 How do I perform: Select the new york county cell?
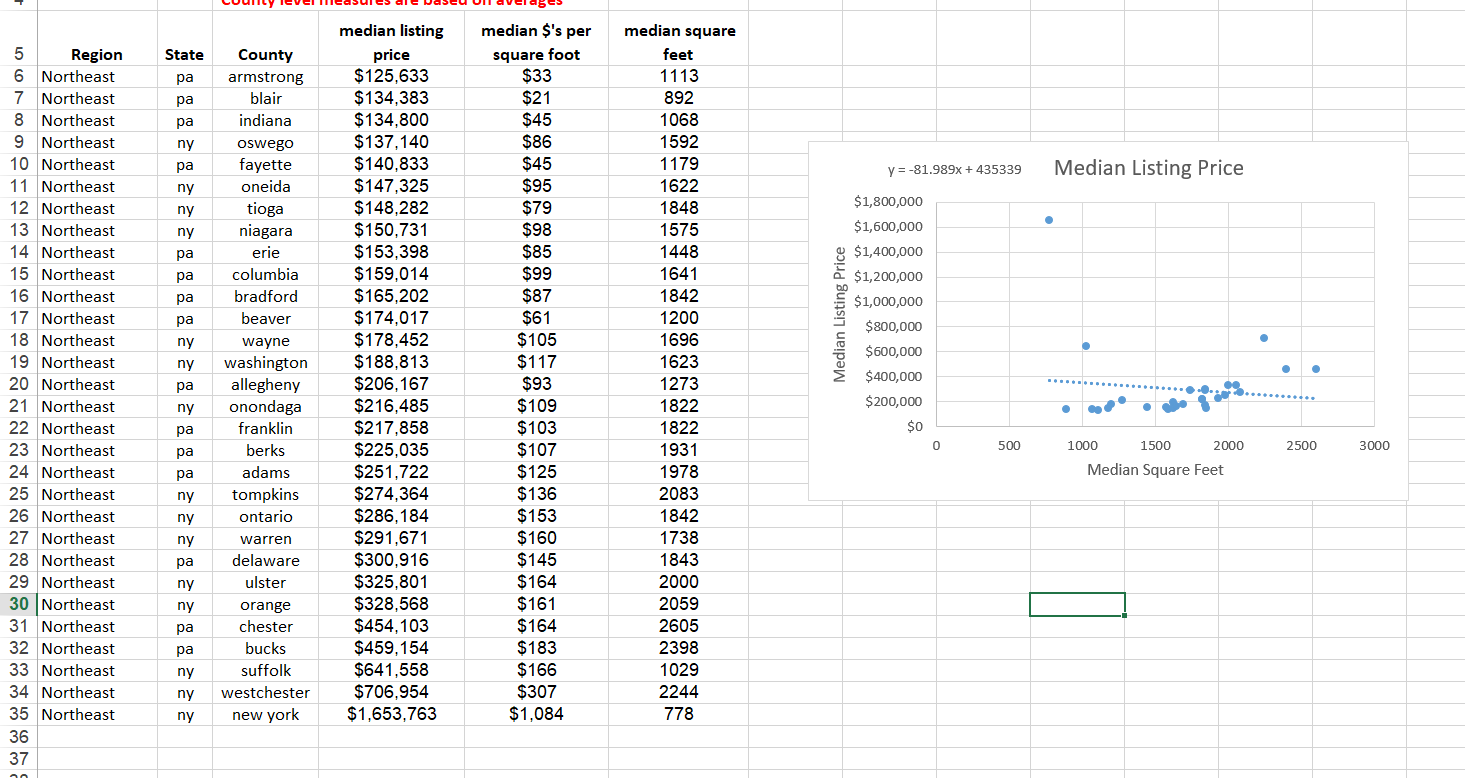click(x=265, y=715)
